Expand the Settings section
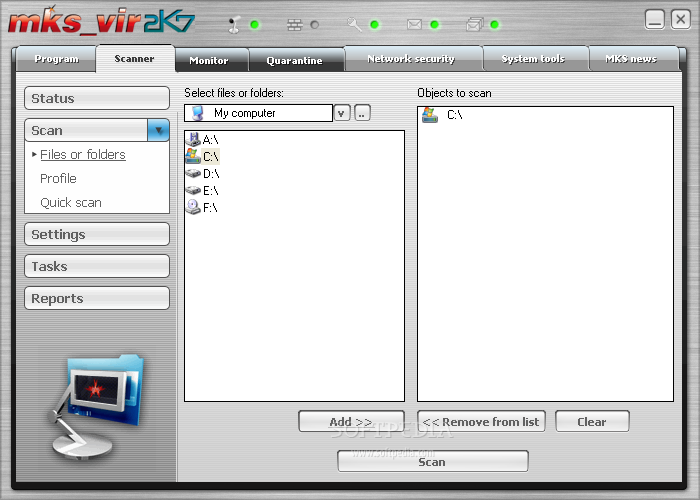 click(97, 234)
